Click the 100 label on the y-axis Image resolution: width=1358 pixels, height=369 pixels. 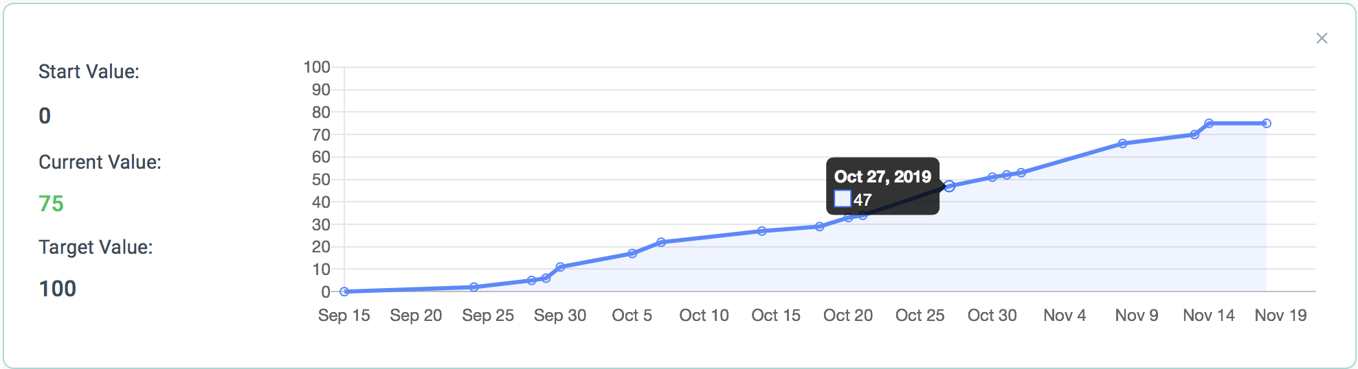pyautogui.click(x=317, y=67)
